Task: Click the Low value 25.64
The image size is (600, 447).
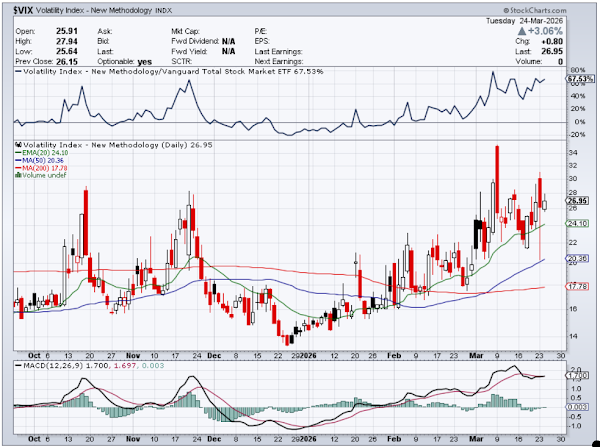Action: [x=67, y=51]
